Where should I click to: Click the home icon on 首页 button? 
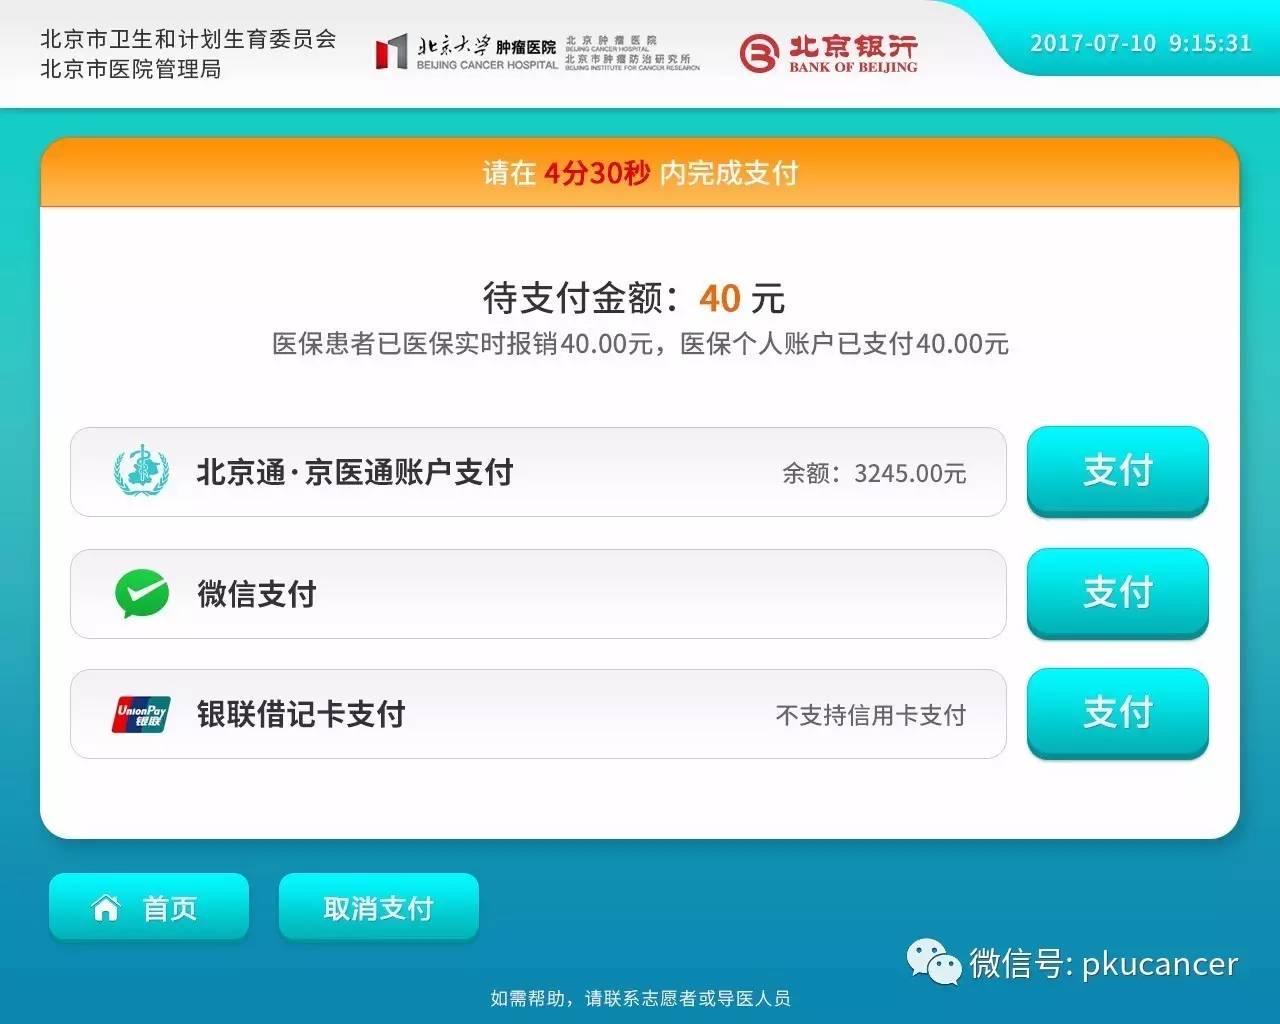point(105,908)
